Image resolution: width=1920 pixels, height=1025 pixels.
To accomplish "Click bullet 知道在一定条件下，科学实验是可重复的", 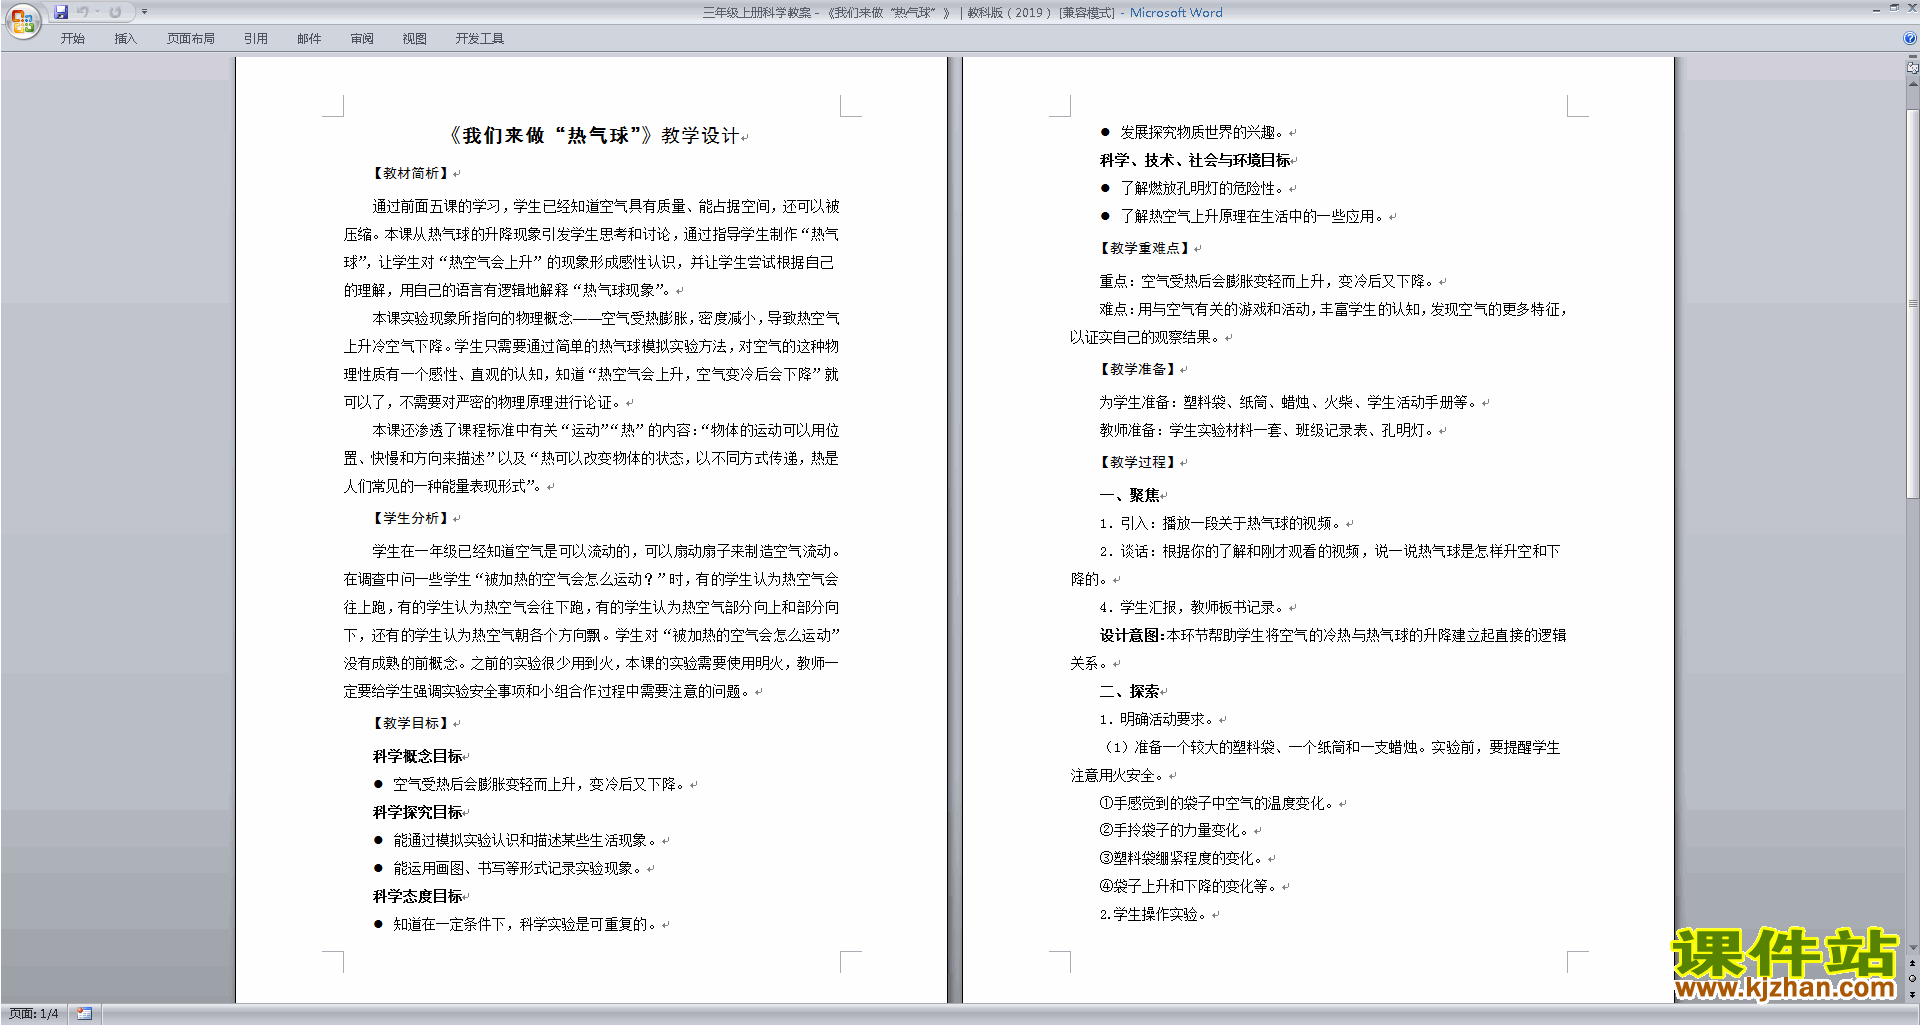I will (x=526, y=924).
